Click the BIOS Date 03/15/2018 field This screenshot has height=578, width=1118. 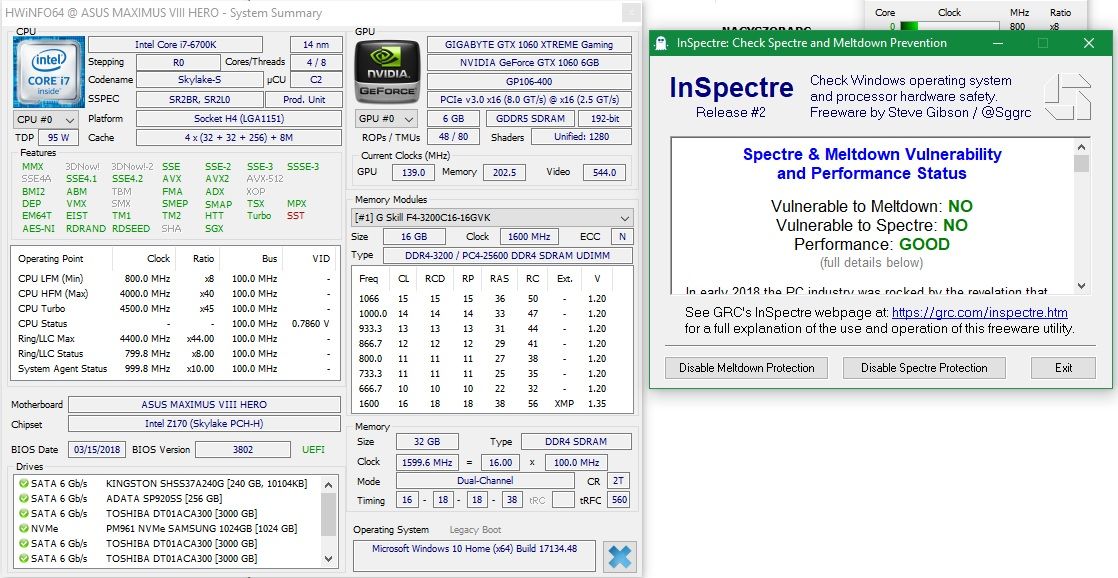click(x=98, y=450)
